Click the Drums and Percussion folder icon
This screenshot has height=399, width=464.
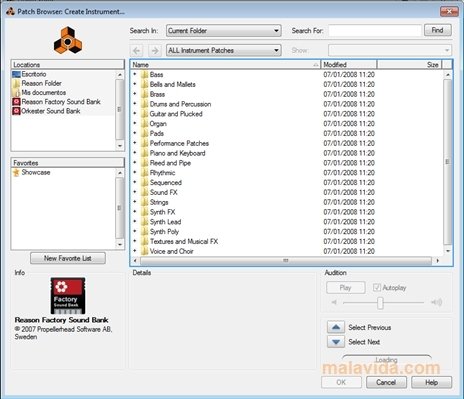pyautogui.click(x=144, y=104)
